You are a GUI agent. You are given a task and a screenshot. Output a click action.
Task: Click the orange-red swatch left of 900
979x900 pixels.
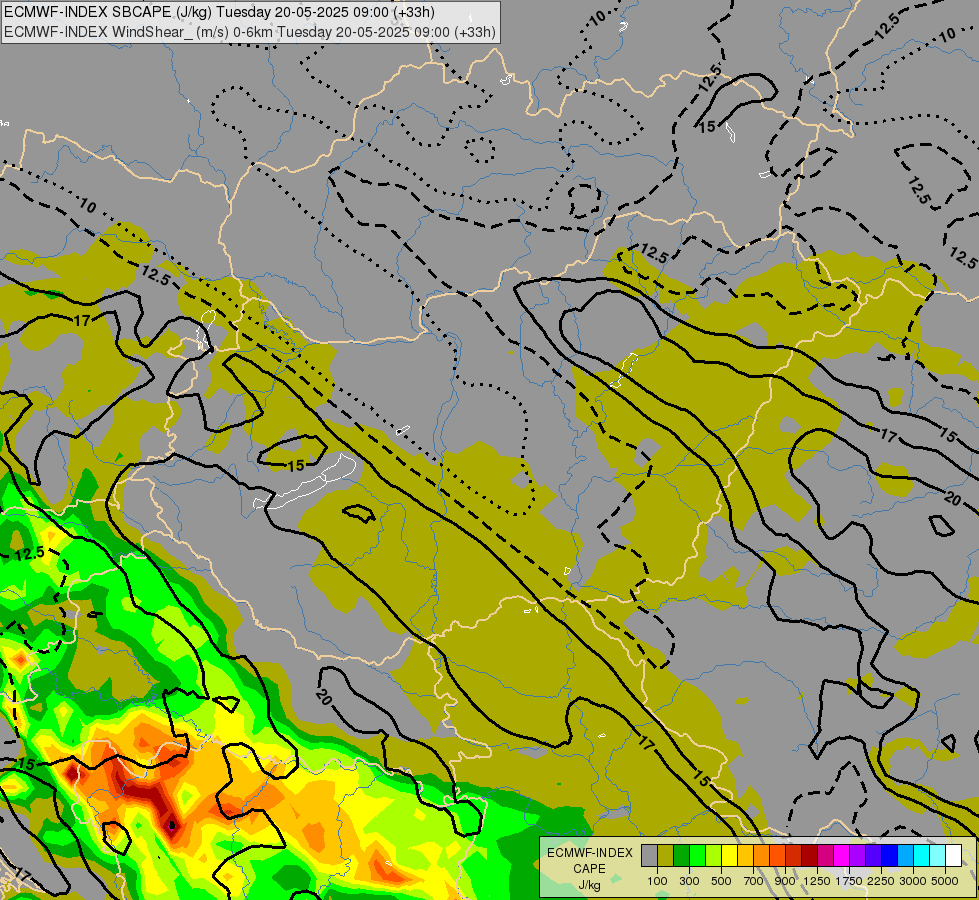[x=778, y=855]
